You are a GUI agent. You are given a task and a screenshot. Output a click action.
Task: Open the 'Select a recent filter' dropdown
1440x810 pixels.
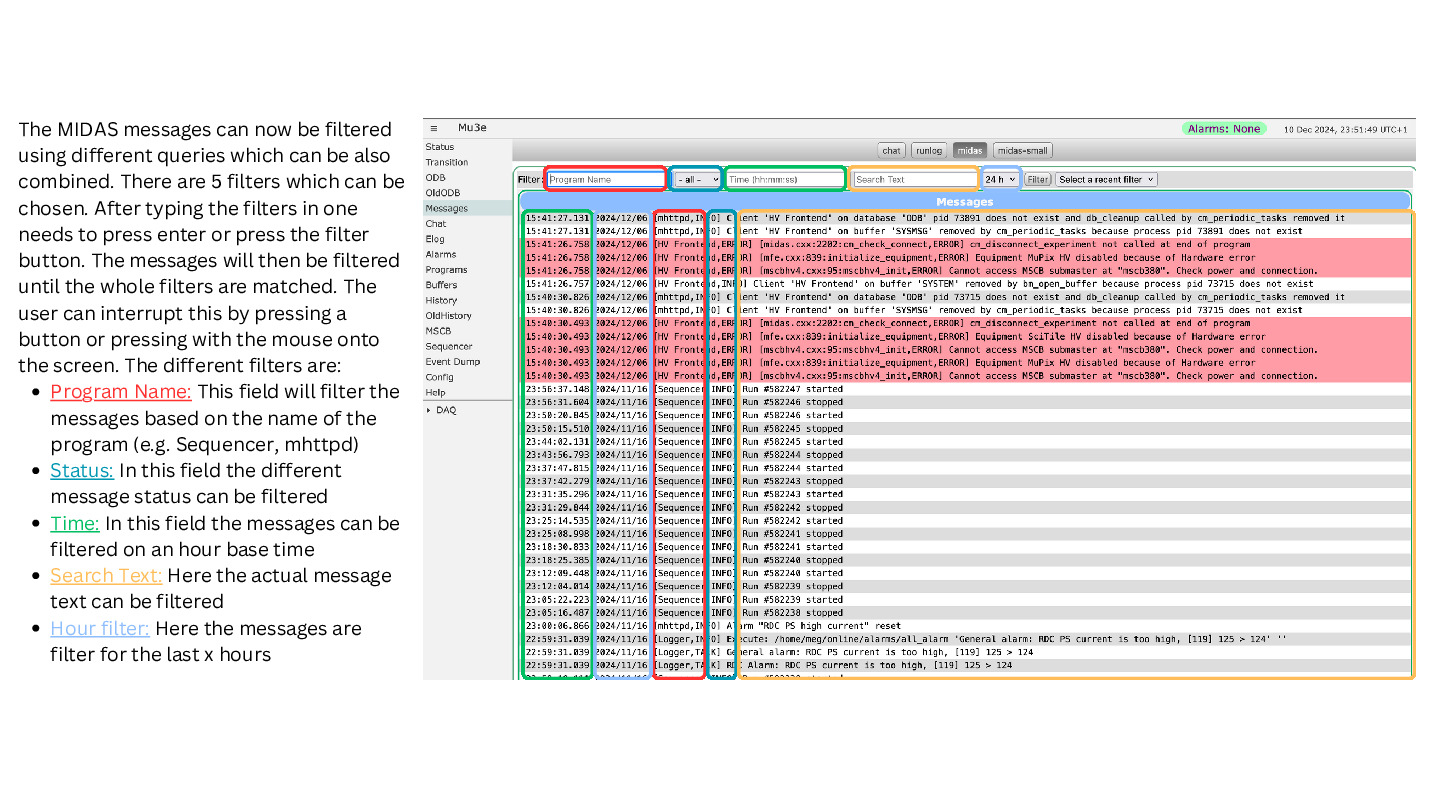[x=1106, y=179]
